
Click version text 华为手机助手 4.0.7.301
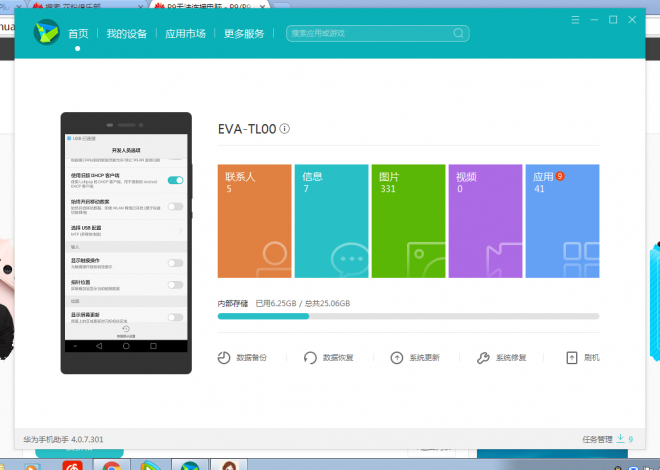pyautogui.click(x=63, y=439)
